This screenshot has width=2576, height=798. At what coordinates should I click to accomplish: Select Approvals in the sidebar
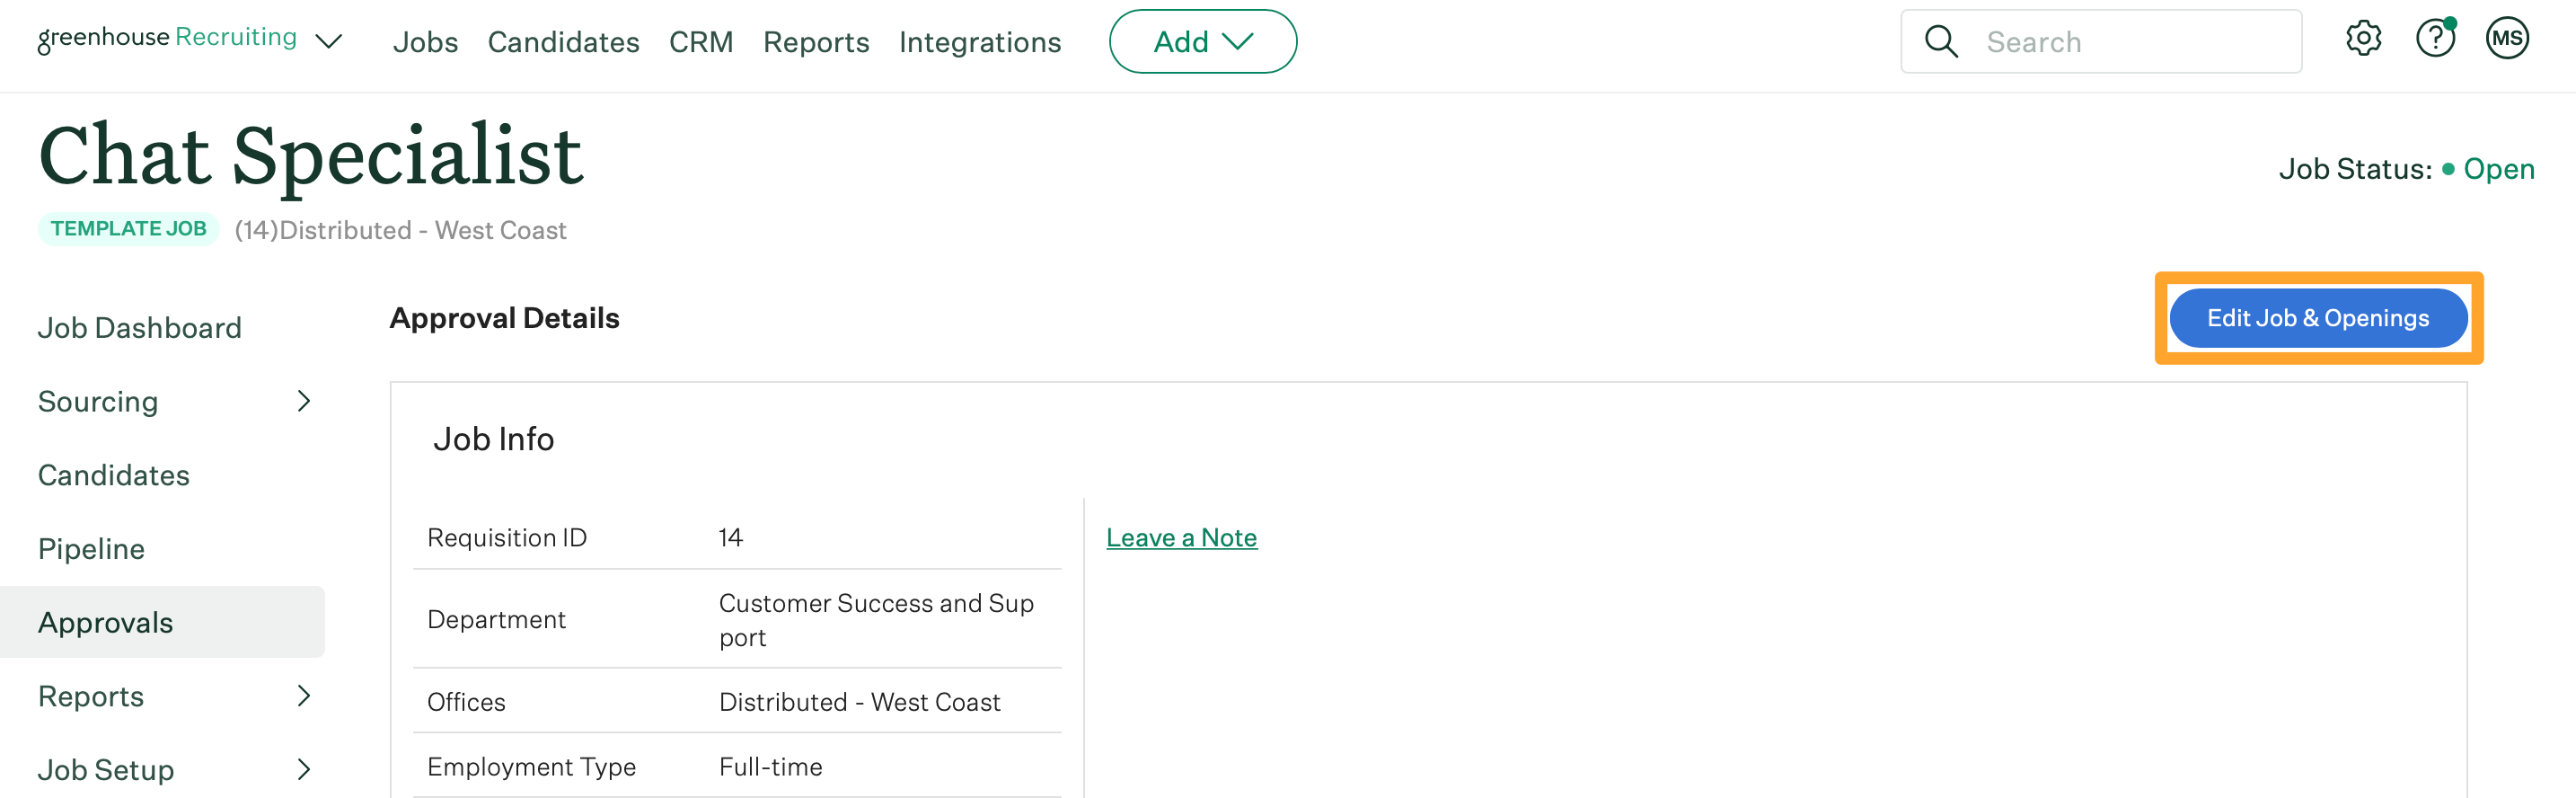click(x=105, y=621)
